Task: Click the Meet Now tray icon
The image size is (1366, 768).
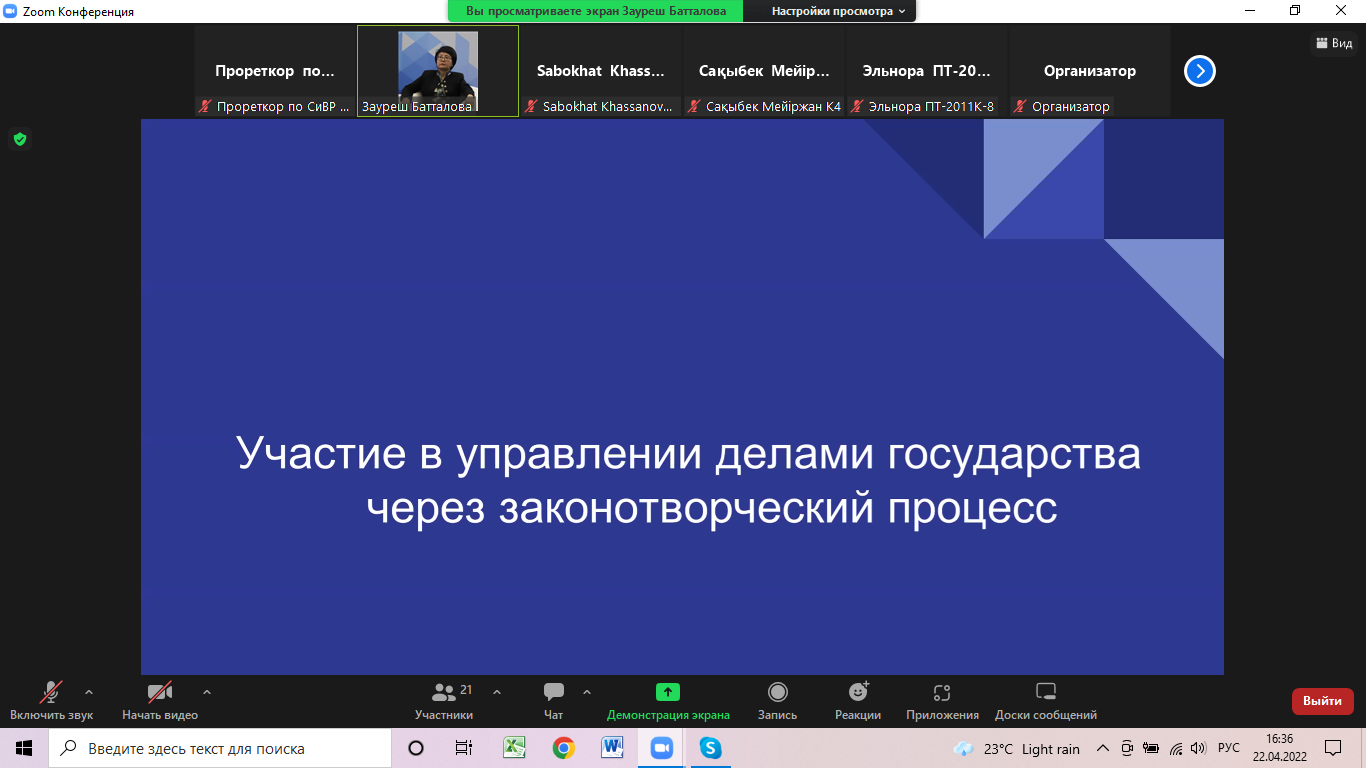Action: click(1127, 749)
